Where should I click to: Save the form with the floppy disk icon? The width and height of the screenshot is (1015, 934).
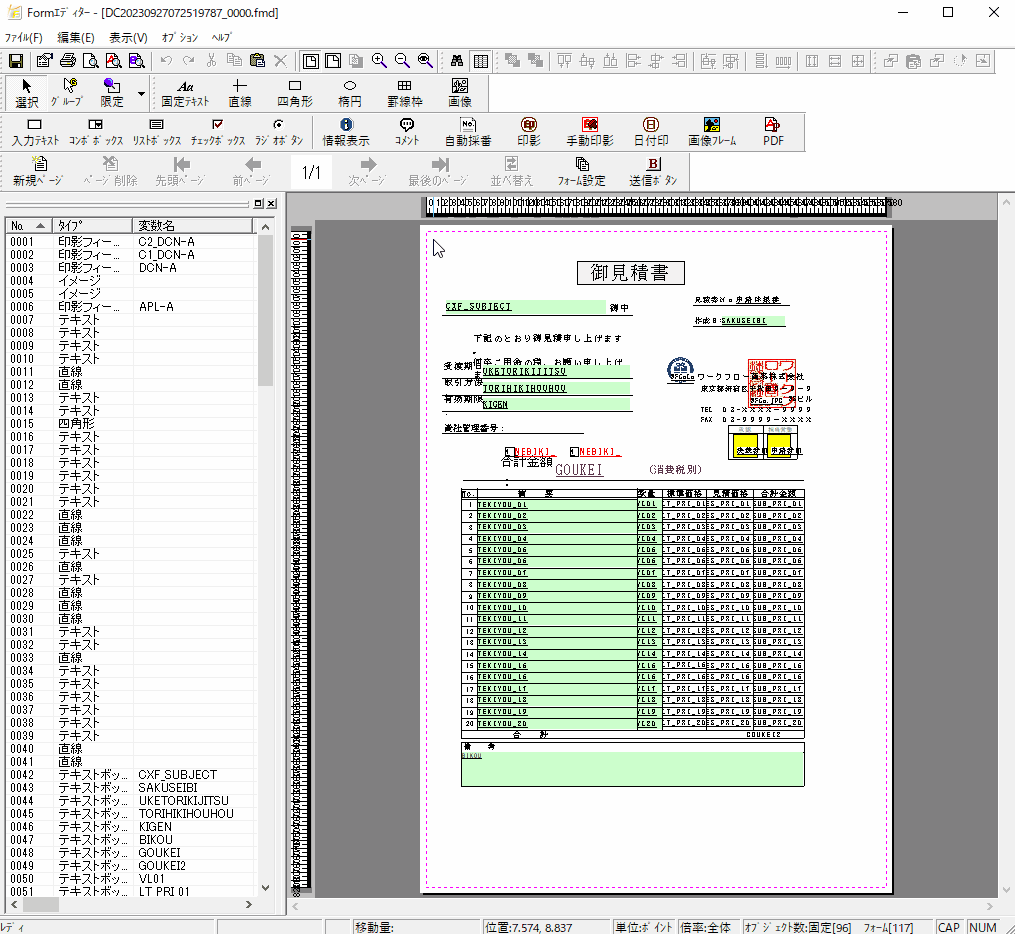point(16,61)
